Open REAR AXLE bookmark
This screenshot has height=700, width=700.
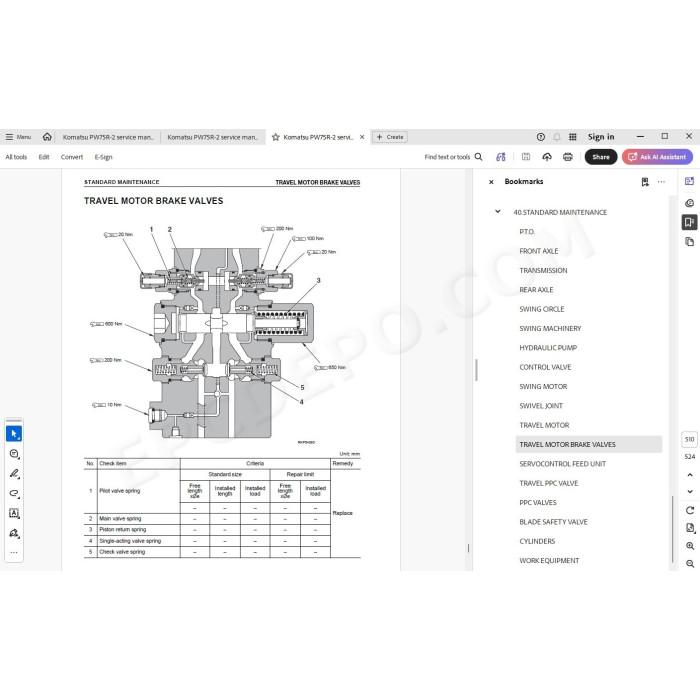[x=536, y=290]
